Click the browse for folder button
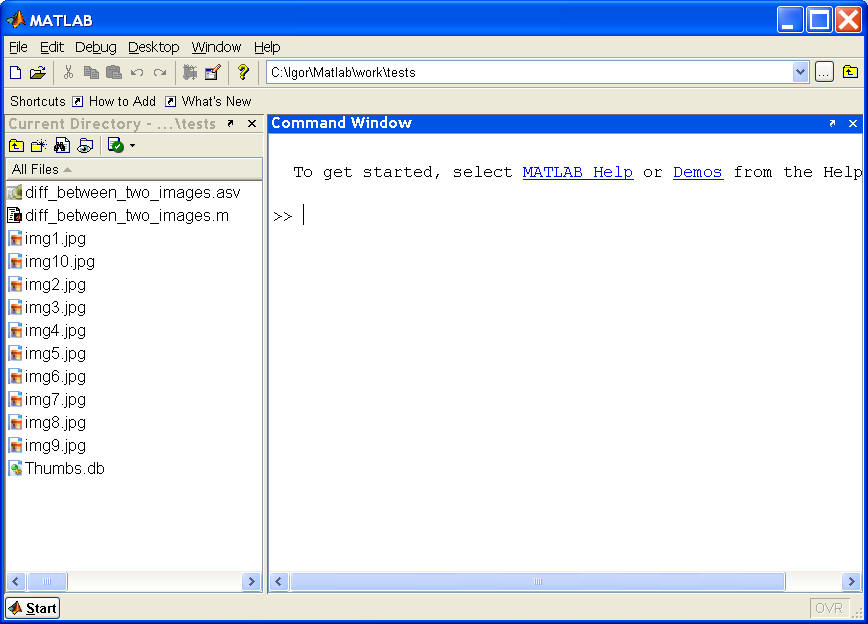 tap(824, 73)
